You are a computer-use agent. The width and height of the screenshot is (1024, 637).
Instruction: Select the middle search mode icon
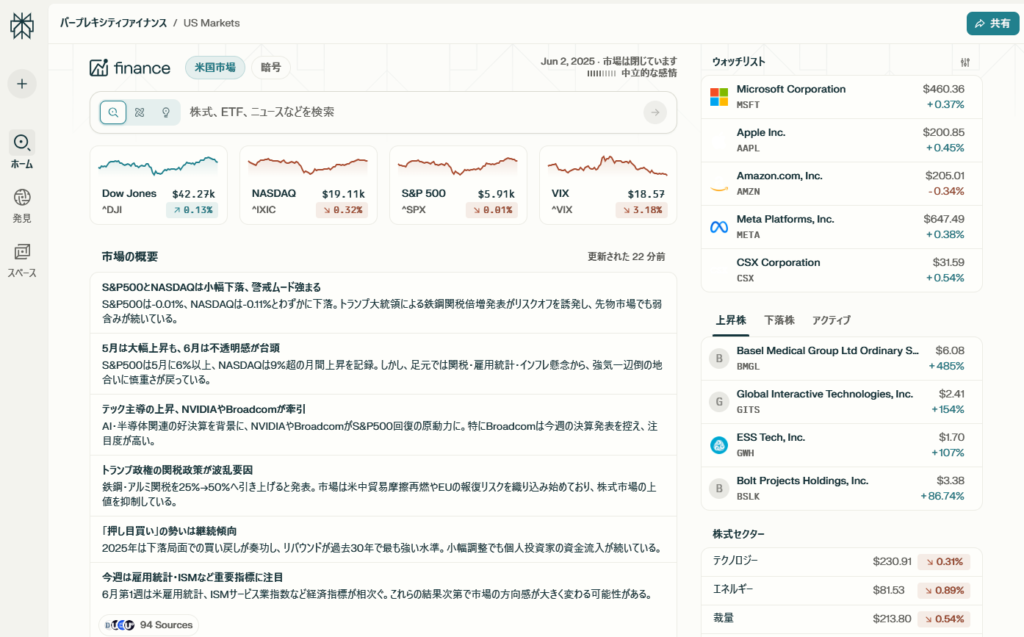[140, 112]
